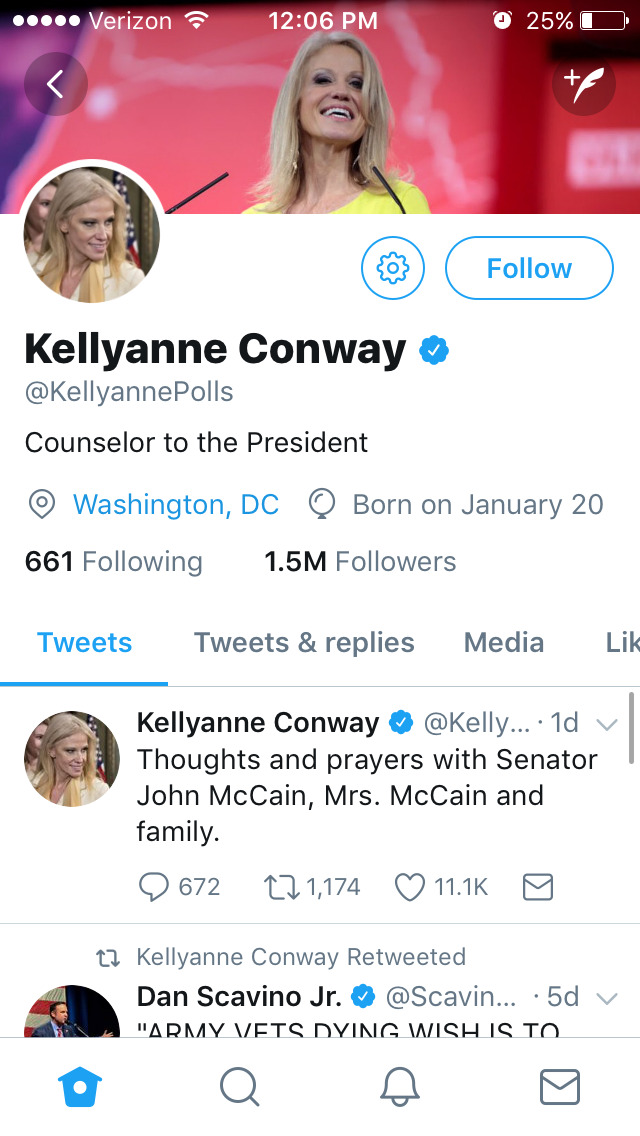Open the Washington, DC location link
This screenshot has width=640, height=1136.
(x=176, y=505)
